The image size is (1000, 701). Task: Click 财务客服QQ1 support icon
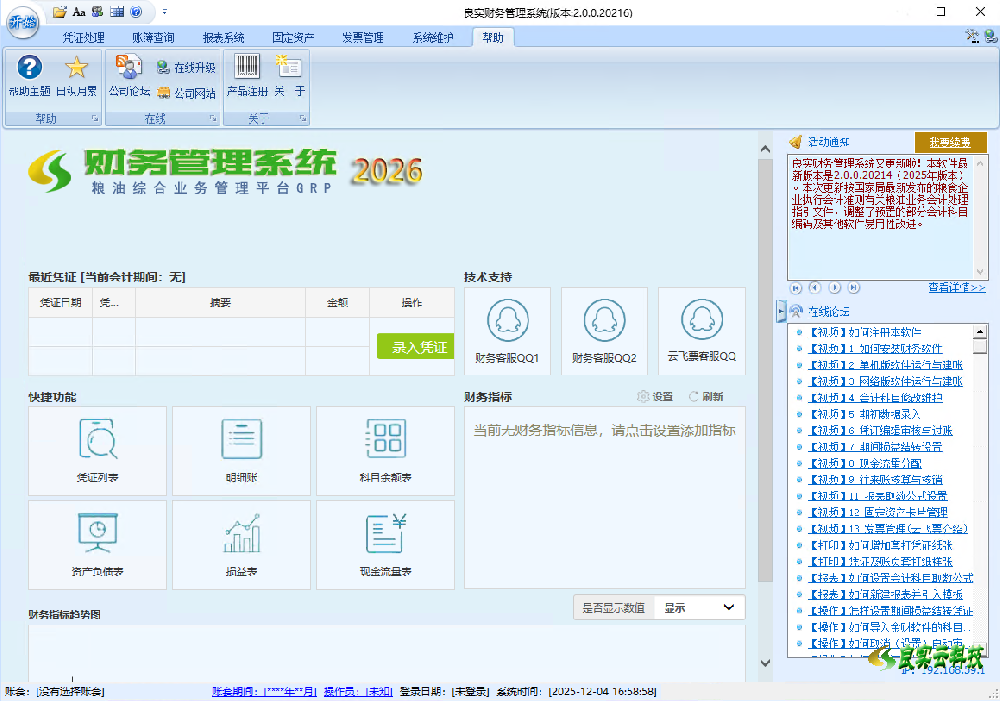[508, 330]
